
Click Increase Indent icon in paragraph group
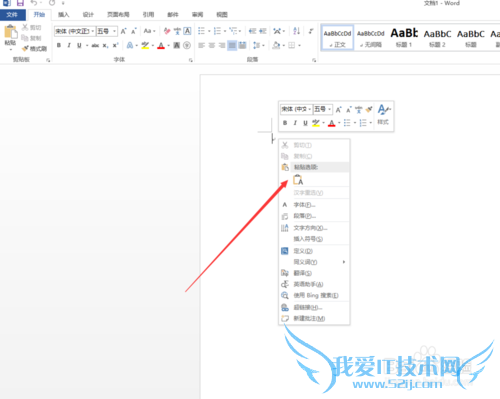(263, 31)
